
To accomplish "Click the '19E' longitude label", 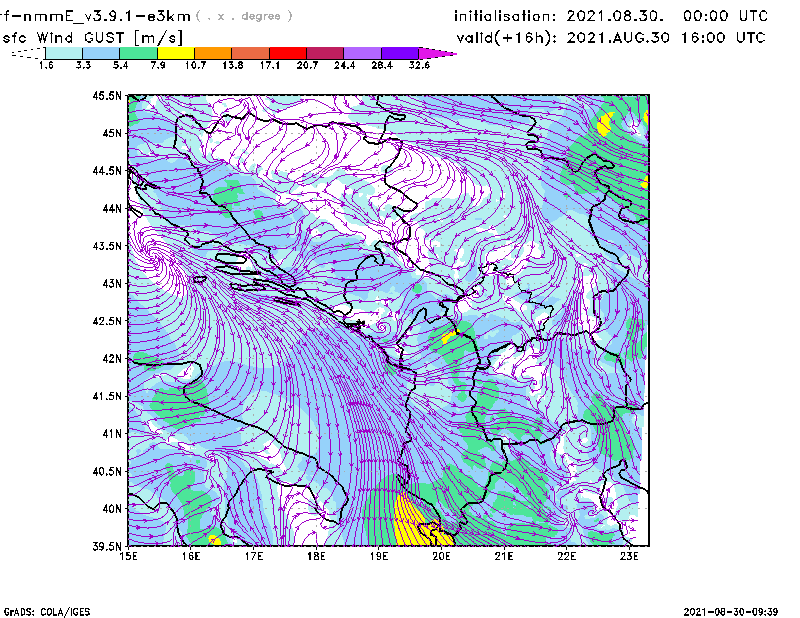I will click(379, 556).
